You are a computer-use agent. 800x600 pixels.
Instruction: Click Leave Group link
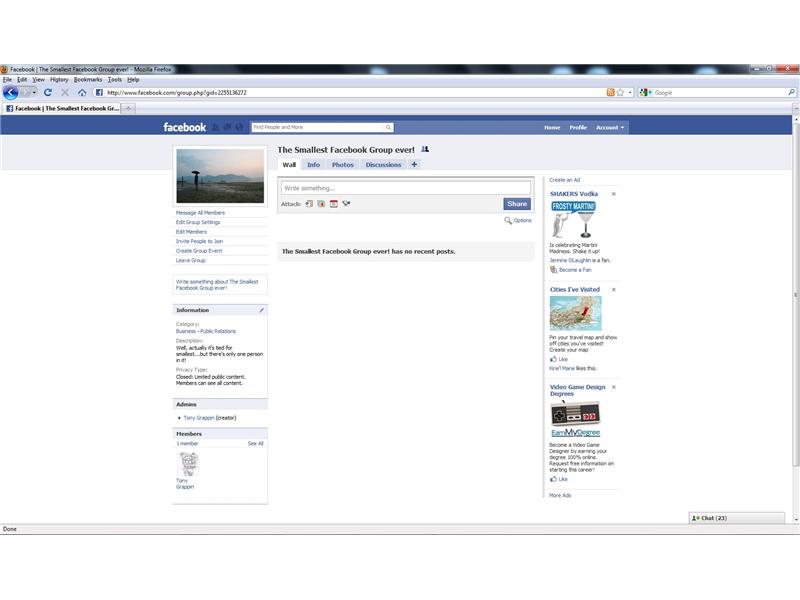190,260
